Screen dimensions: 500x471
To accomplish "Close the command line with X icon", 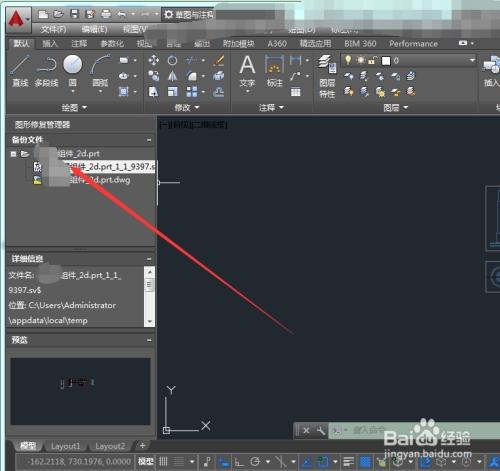I will [x=306, y=431].
